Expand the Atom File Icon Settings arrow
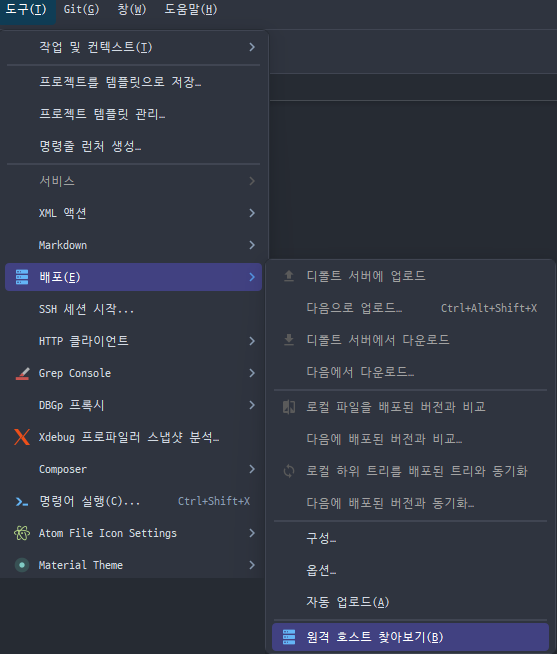Image resolution: width=557 pixels, height=654 pixels. click(252, 533)
